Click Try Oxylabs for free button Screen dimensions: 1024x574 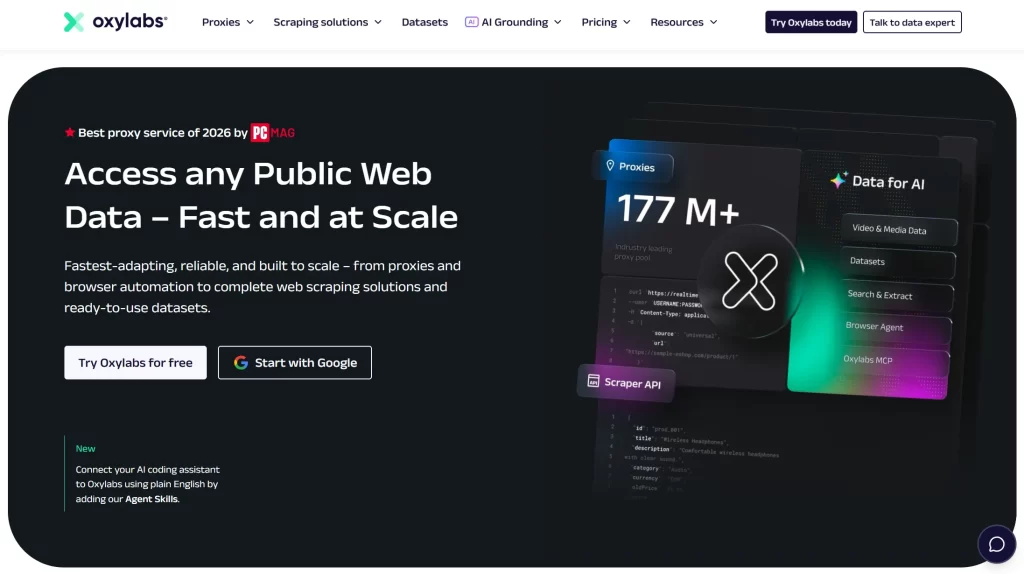(x=135, y=362)
